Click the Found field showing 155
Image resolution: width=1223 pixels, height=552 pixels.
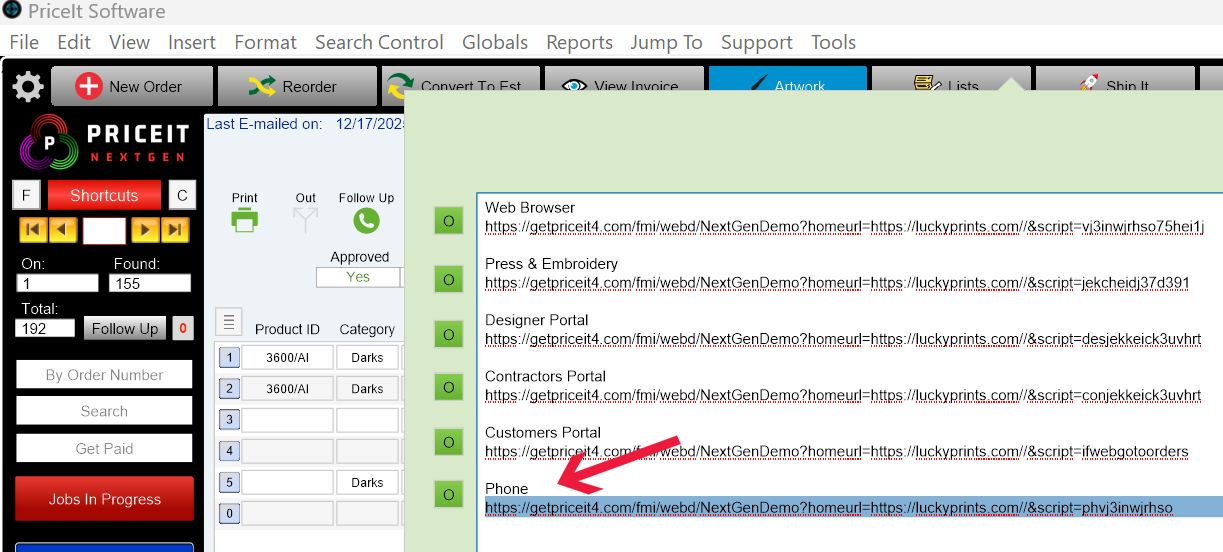(x=149, y=283)
